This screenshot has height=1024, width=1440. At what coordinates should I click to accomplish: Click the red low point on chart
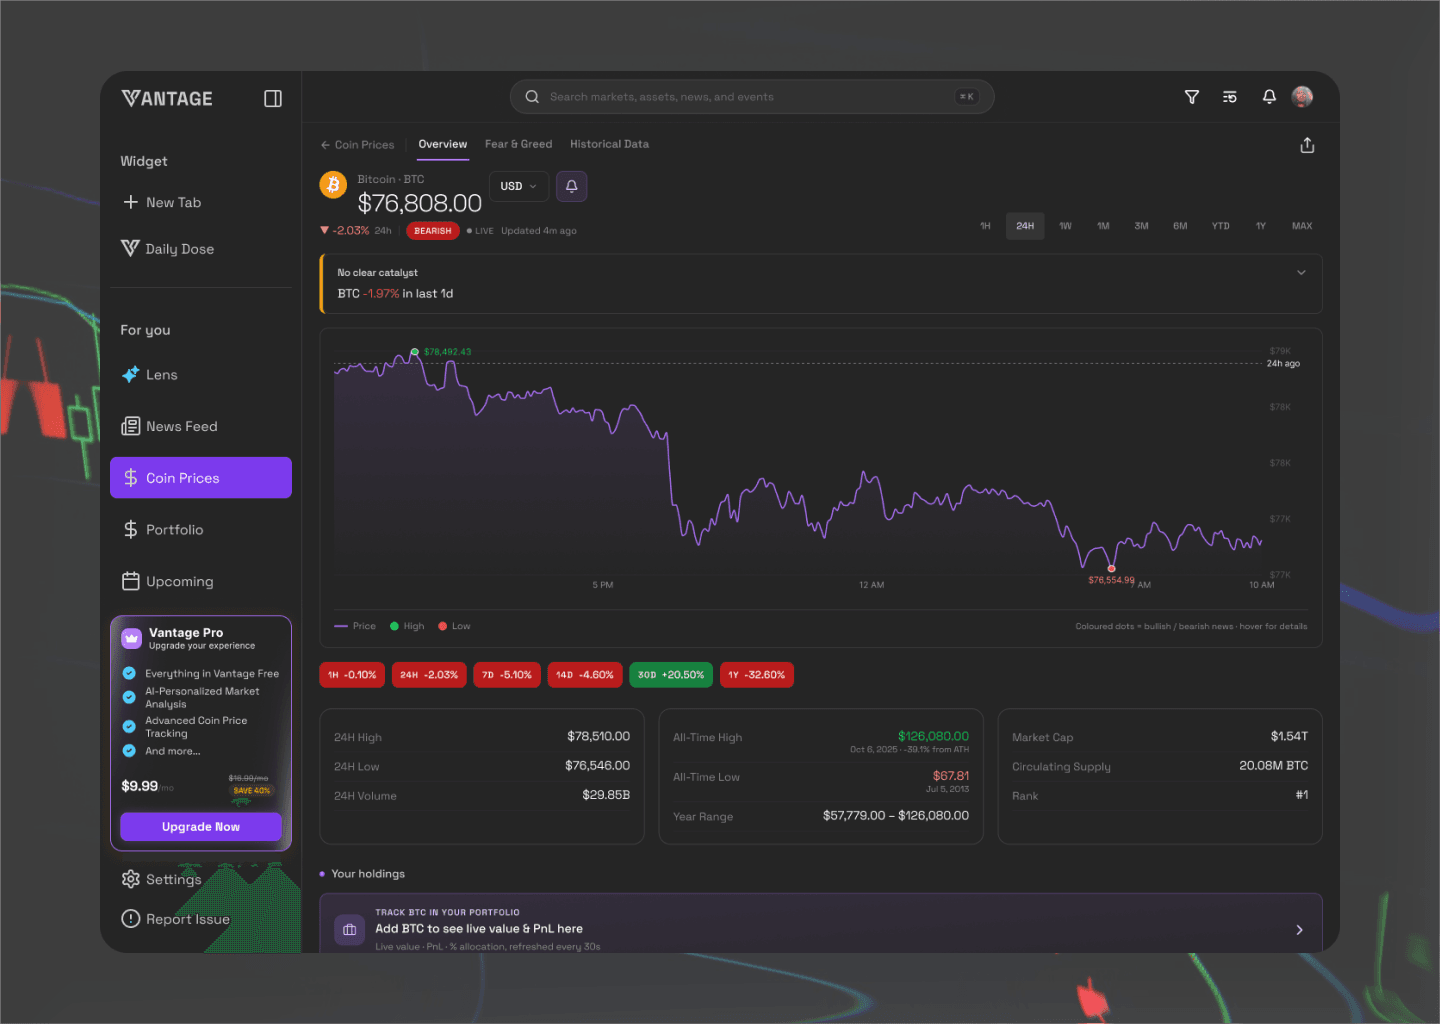pyautogui.click(x=1111, y=569)
